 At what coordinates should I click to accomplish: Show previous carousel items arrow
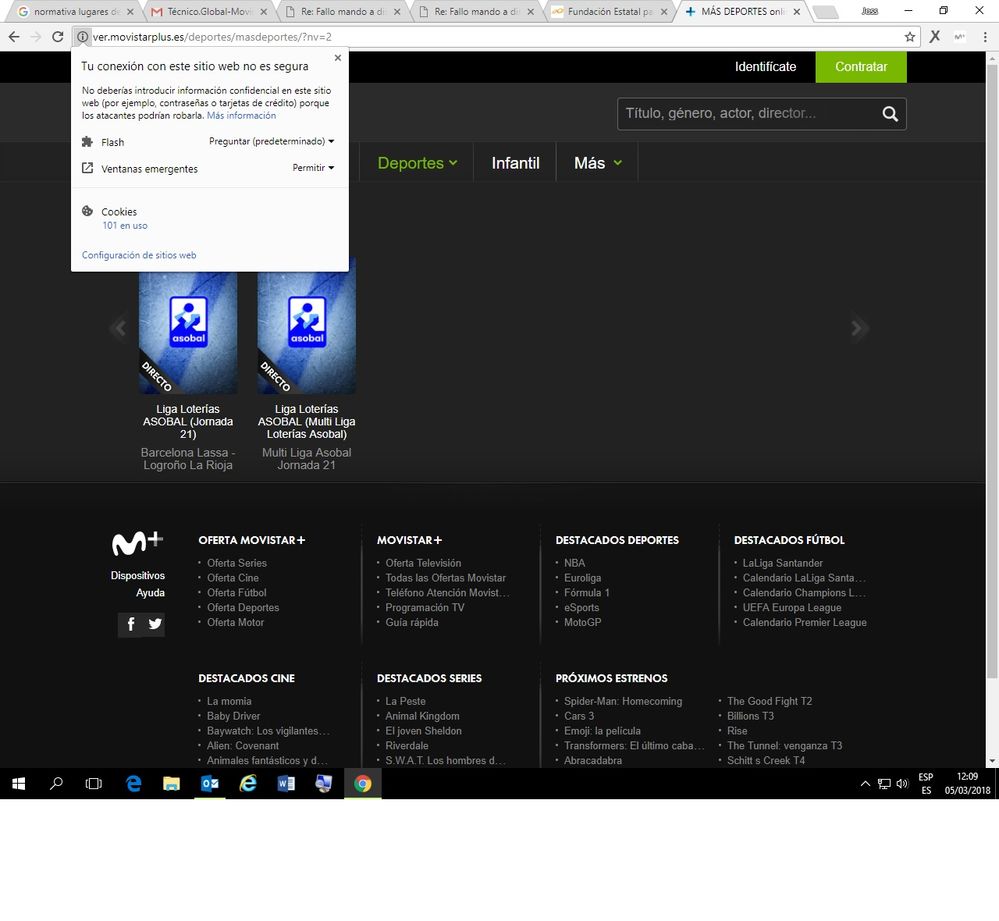tap(119, 327)
